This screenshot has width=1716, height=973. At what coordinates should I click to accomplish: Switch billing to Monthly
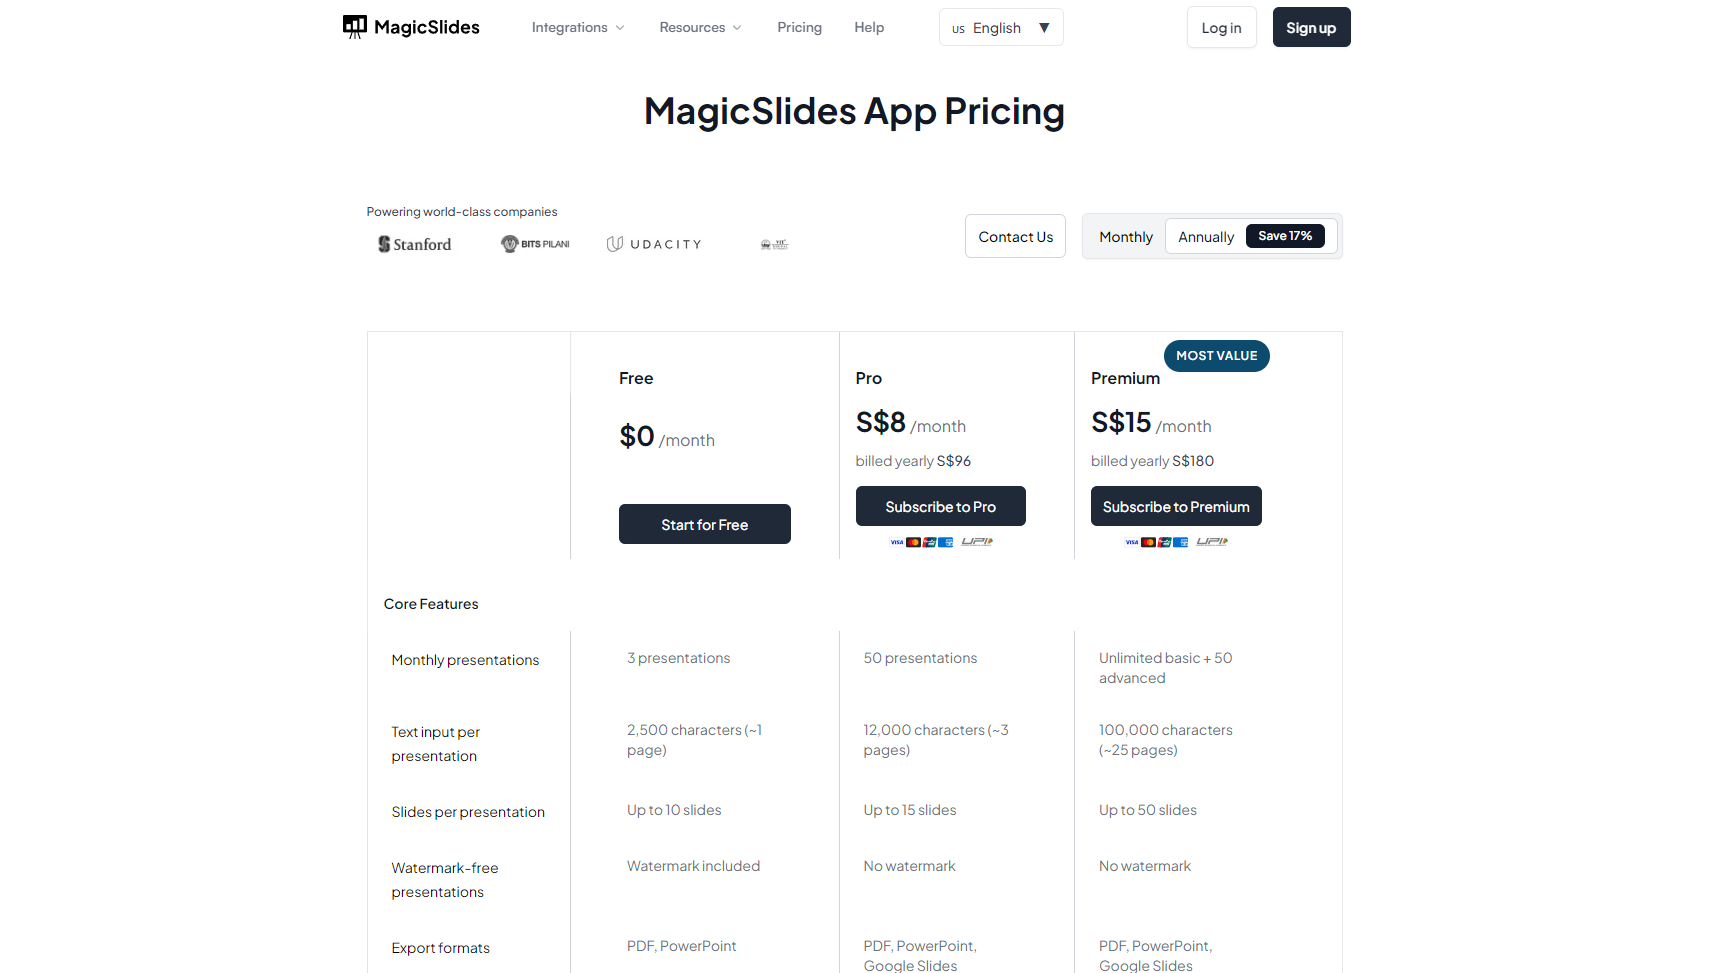[x=1125, y=236]
